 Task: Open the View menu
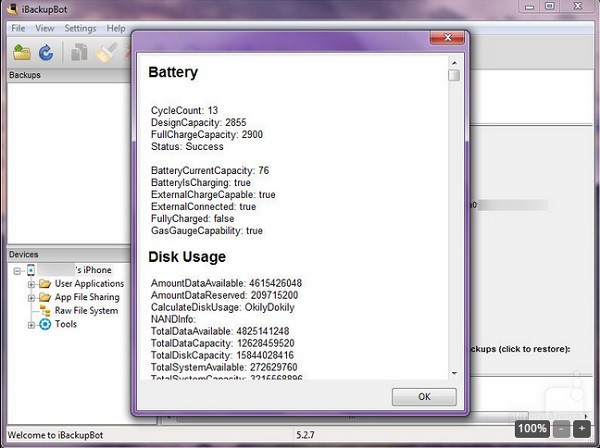click(45, 28)
